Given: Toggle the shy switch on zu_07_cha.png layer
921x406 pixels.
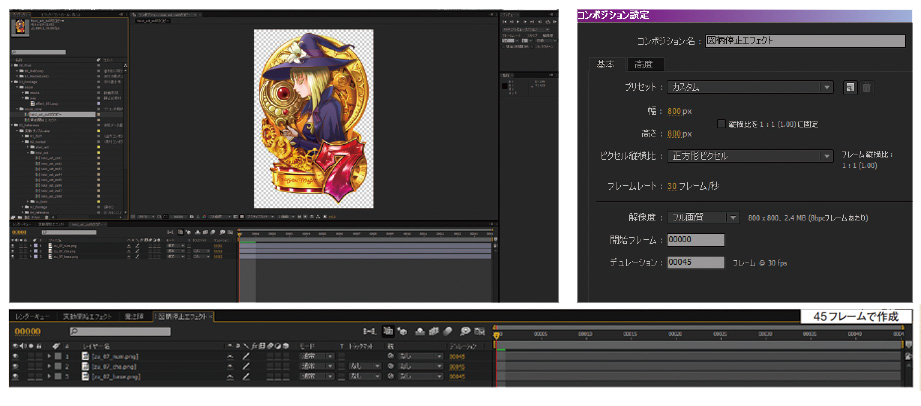Looking at the screenshot, I should [x=230, y=367].
